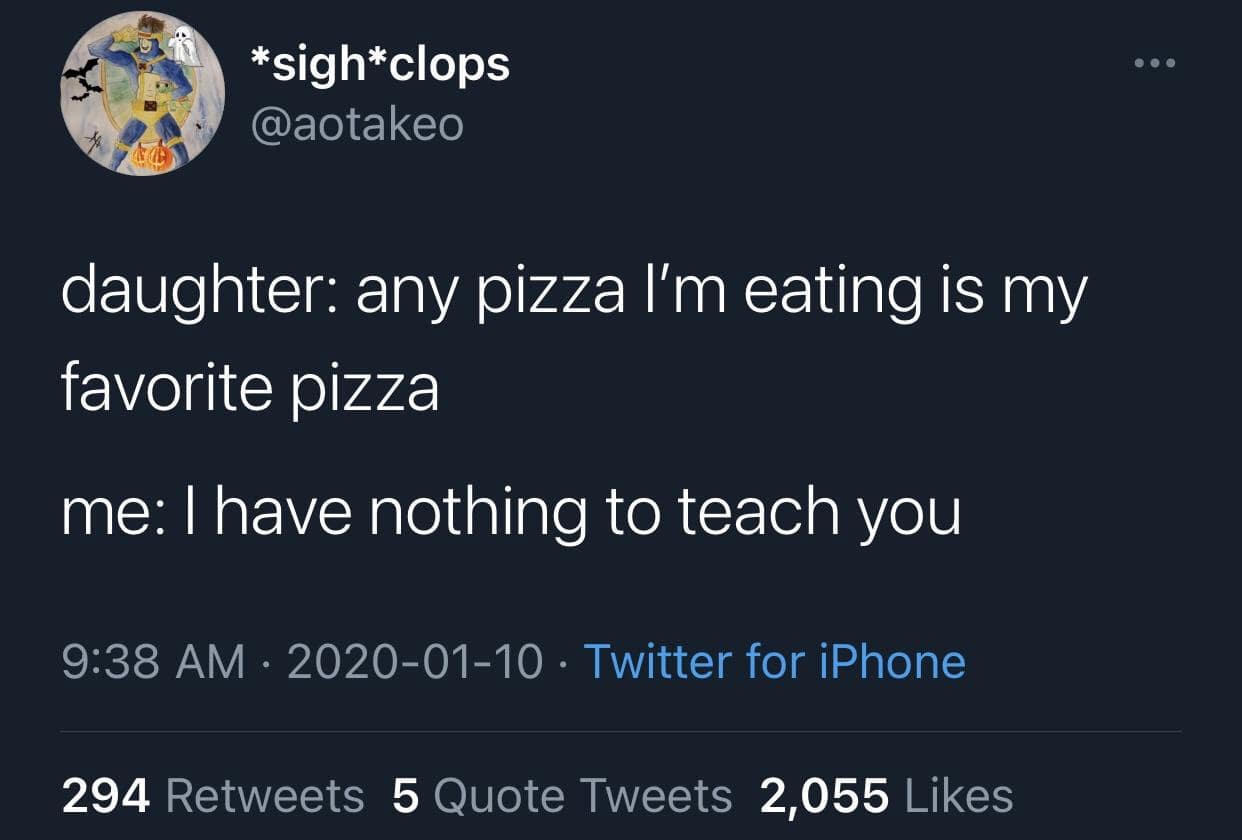This screenshot has width=1242, height=840.
Task: See who Likes this tweet
Action: tap(958, 796)
